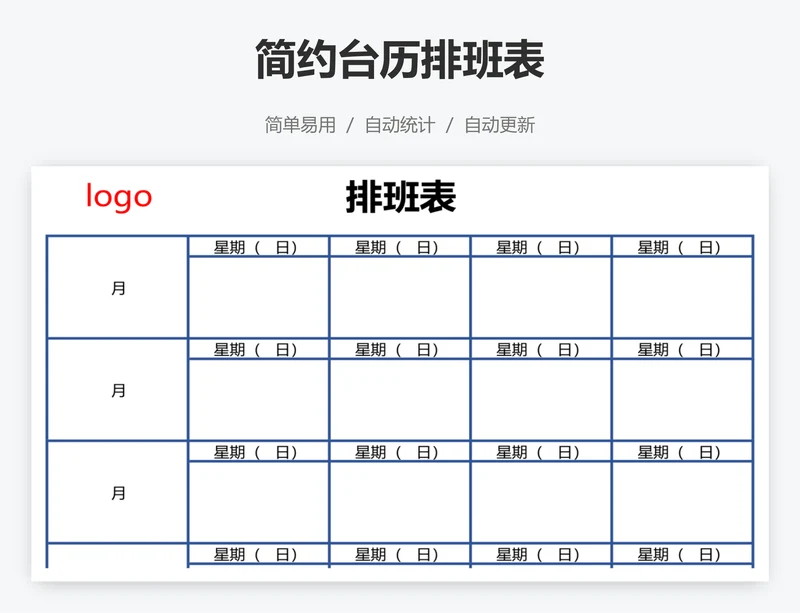Select blank cell under second row's third 星期 header
The image size is (800, 613).
pos(541,400)
